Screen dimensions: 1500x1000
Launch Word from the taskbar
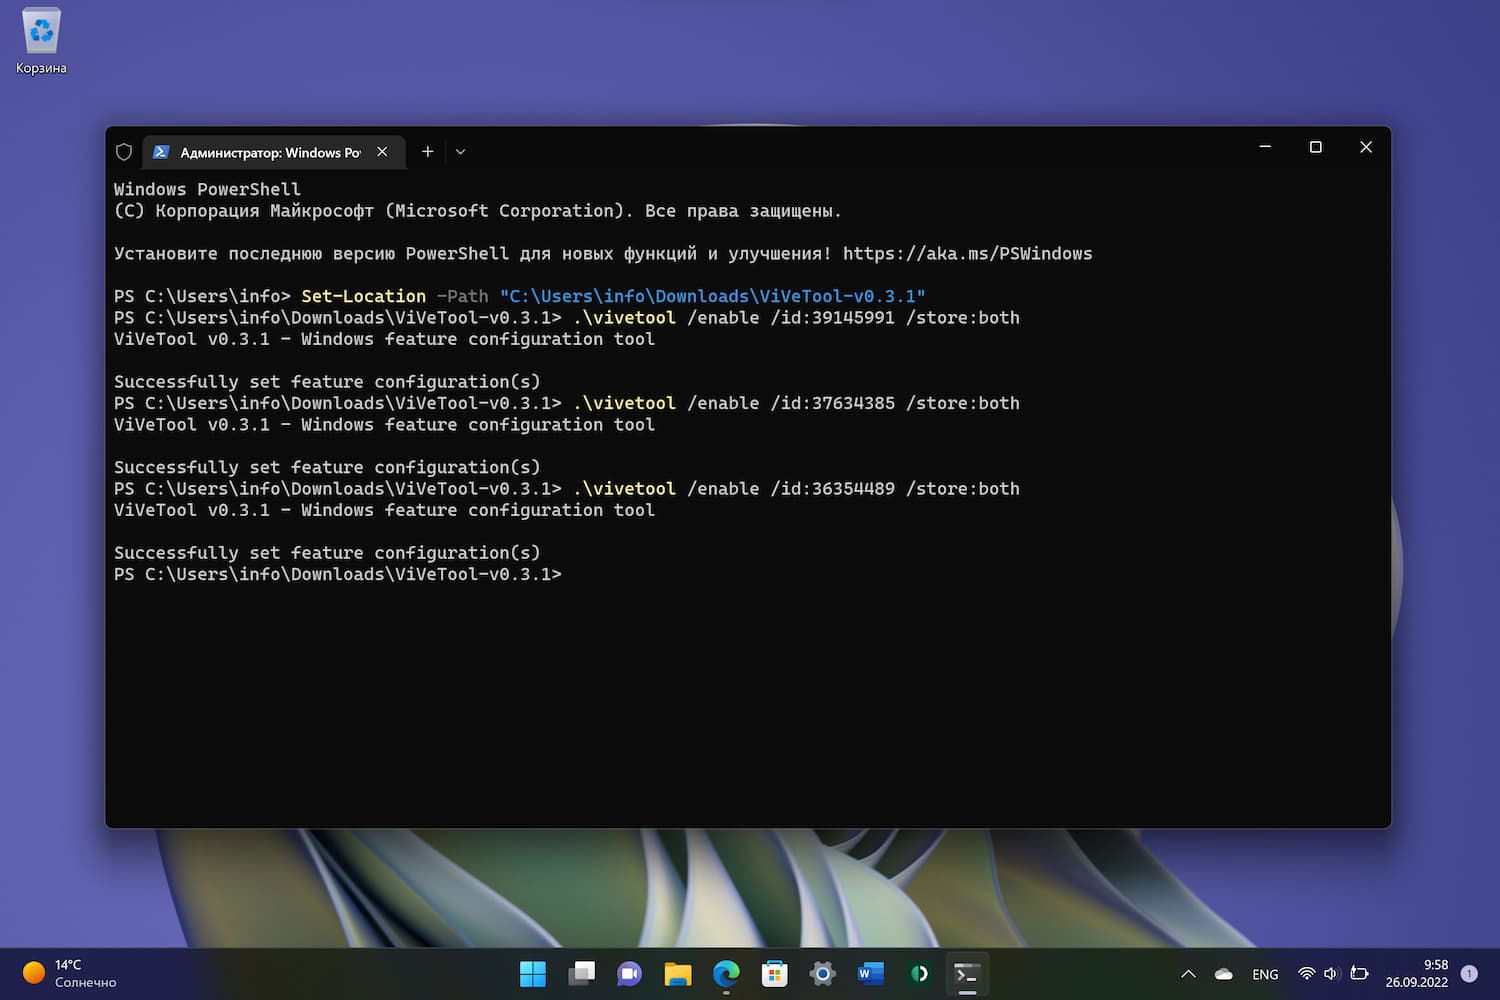pyautogui.click(x=871, y=974)
